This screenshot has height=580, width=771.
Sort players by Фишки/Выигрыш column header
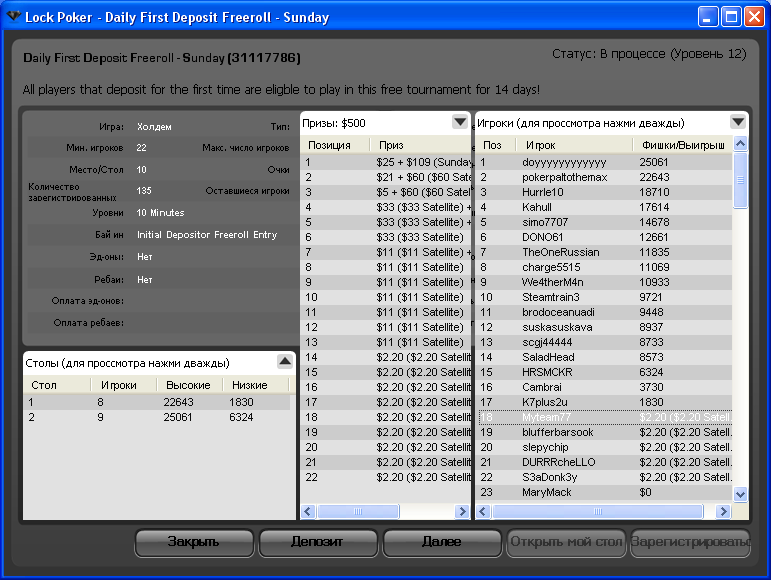click(x=682, y=145)
